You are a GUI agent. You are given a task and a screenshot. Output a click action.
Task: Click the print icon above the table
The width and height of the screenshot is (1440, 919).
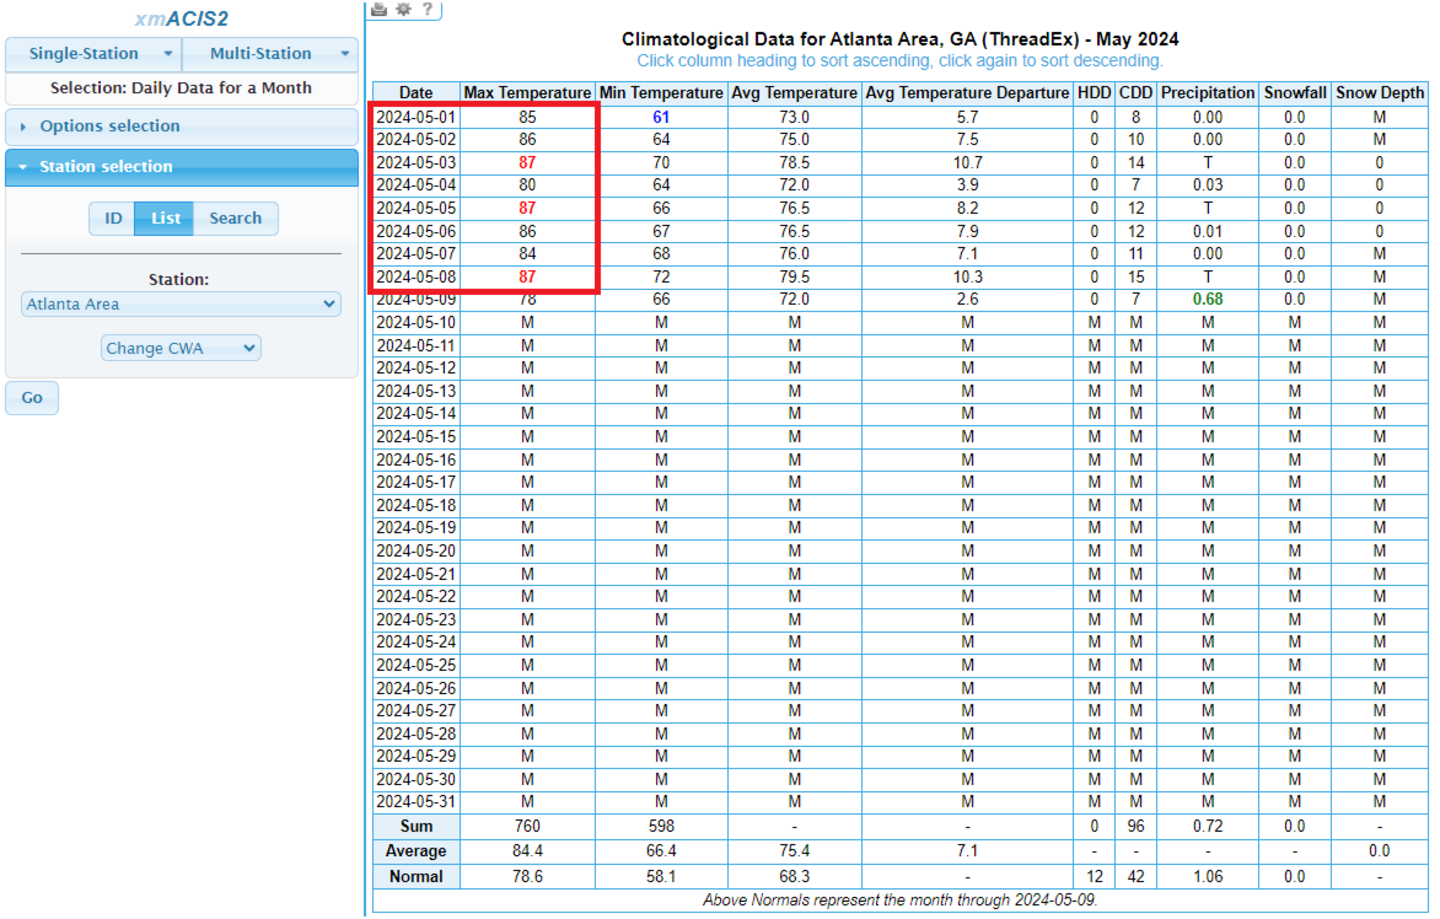pos(379,9)
